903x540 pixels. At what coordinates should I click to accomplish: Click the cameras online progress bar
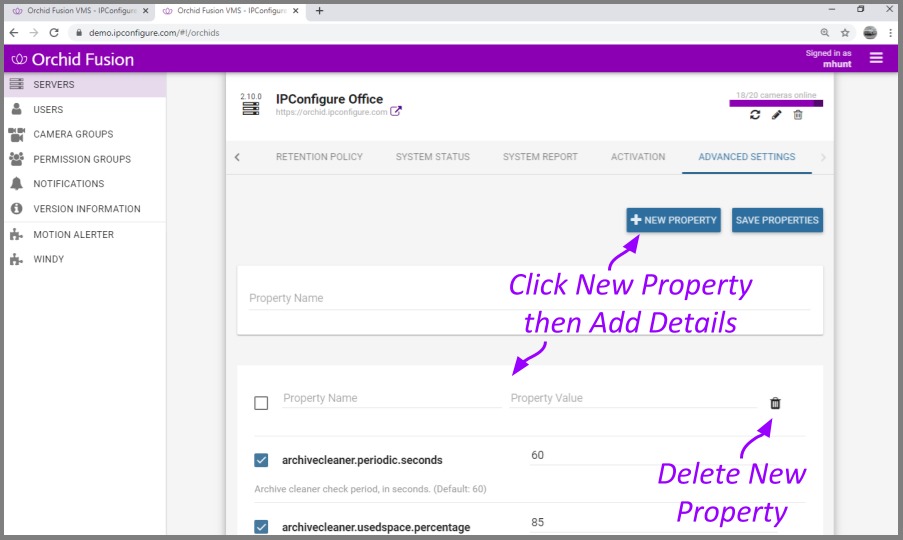coord(776,103)
